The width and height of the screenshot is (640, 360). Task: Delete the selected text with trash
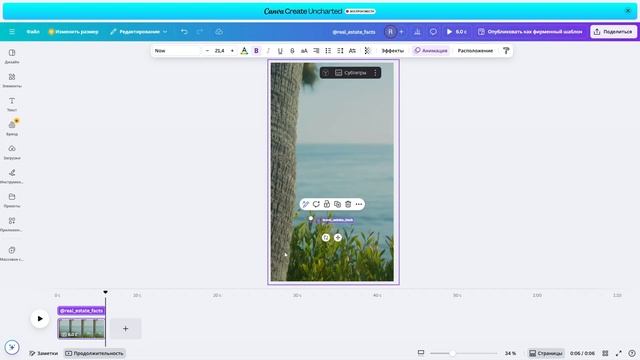click(x=348, y=204)
